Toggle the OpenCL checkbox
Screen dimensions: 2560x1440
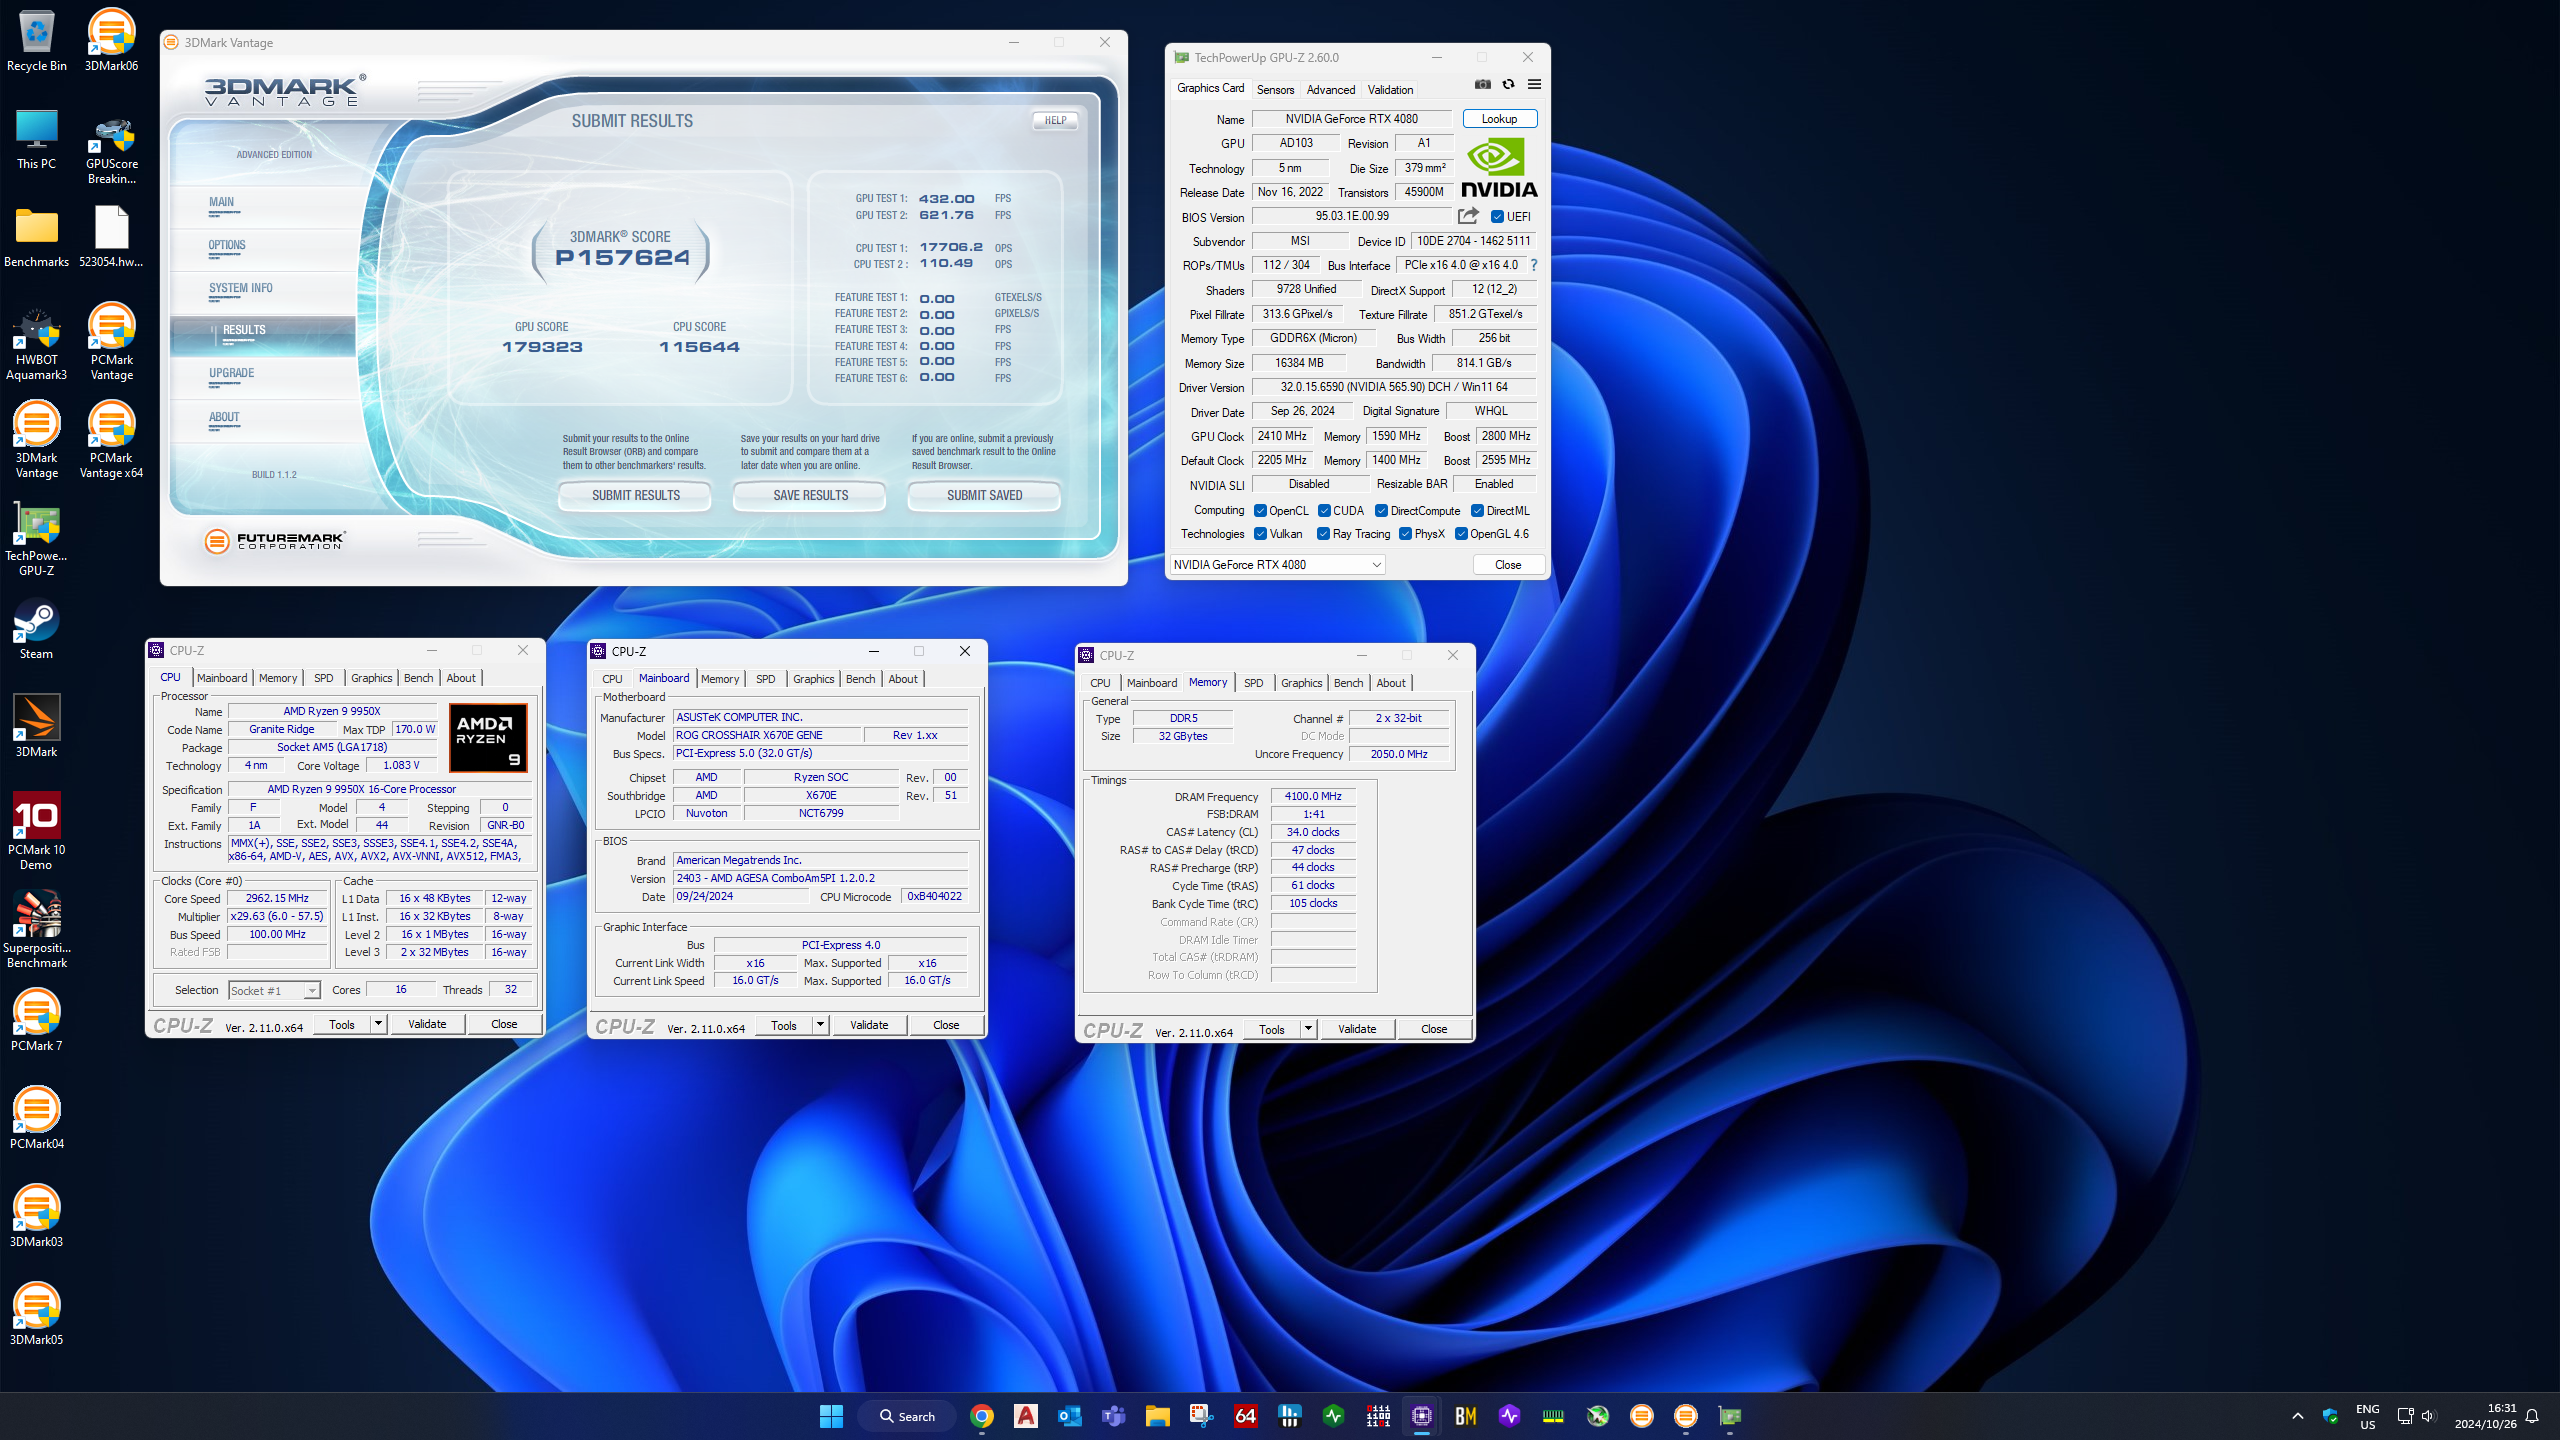[1260, 511]
